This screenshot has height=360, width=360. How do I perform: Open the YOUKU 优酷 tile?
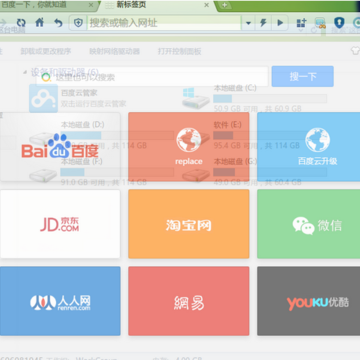pyautogui.click(x=308, y=301)
